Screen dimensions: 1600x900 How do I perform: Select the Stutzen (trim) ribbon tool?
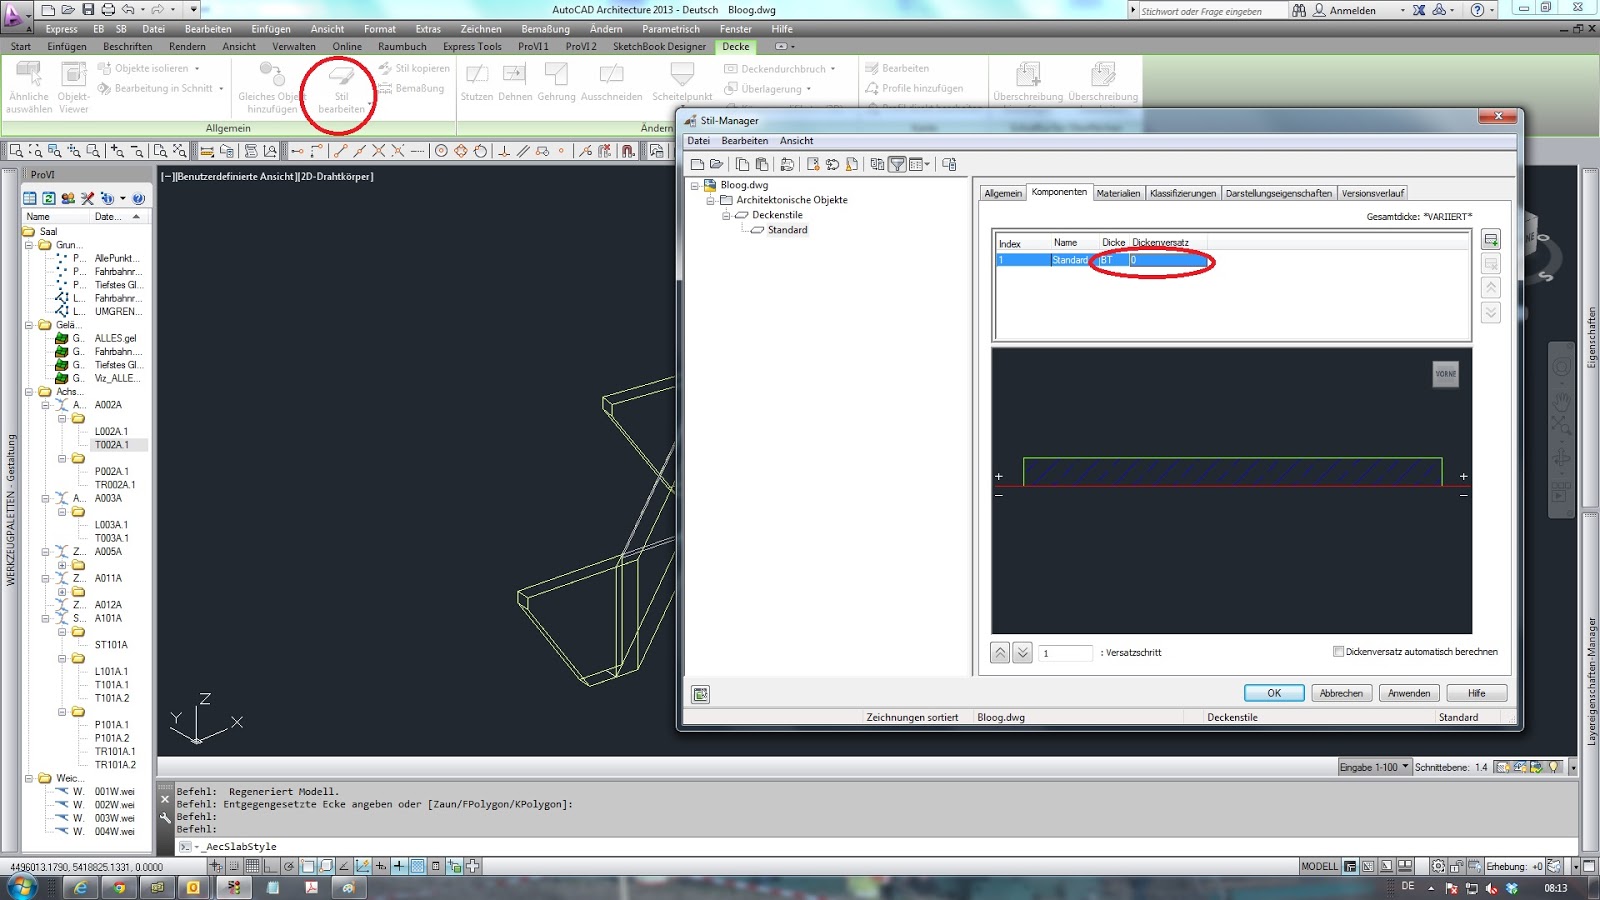(x=477, y=82)
